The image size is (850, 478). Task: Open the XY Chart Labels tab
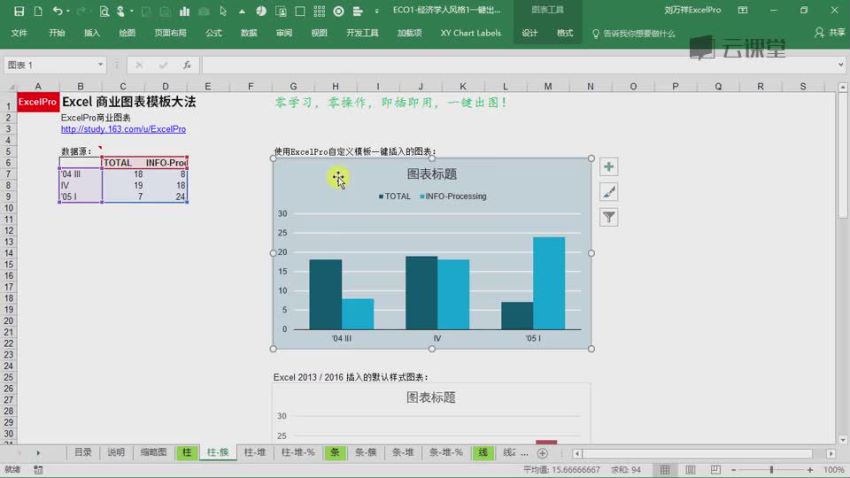pos(471,33)
